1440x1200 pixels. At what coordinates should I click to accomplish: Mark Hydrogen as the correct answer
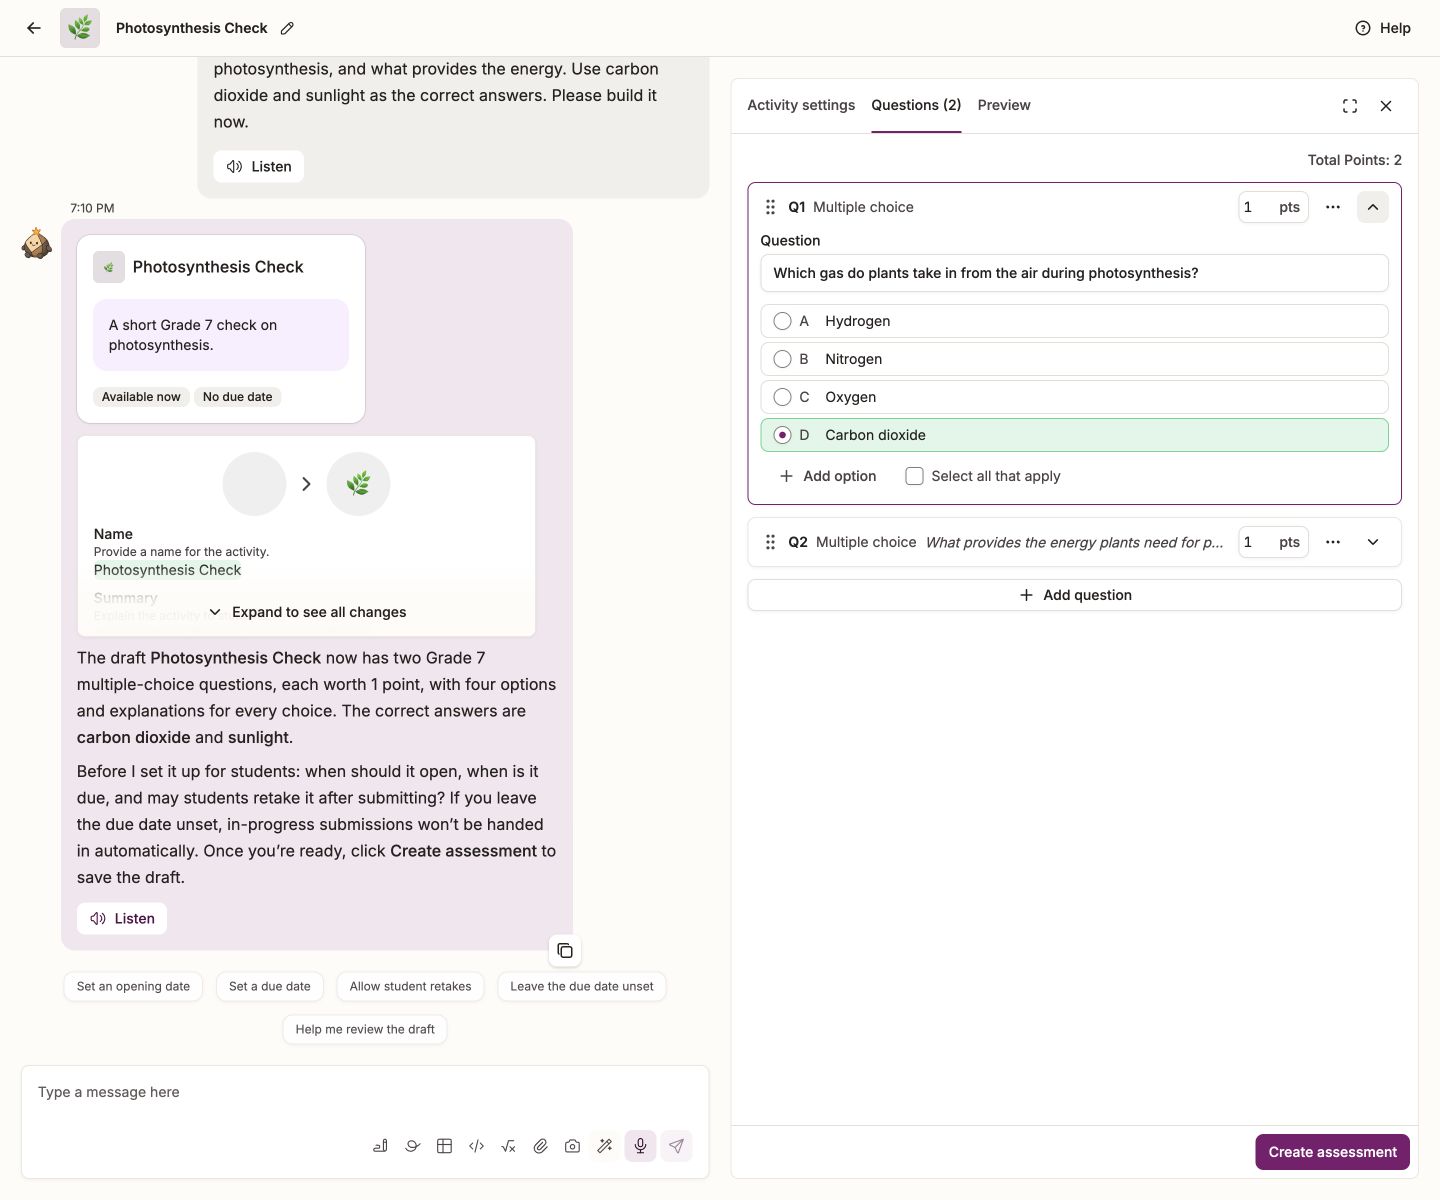(782, 321)
